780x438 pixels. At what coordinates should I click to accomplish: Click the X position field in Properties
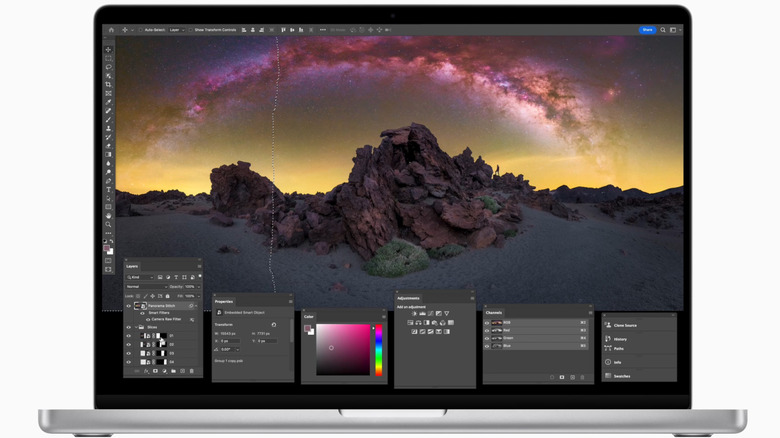tap(231, 341)
